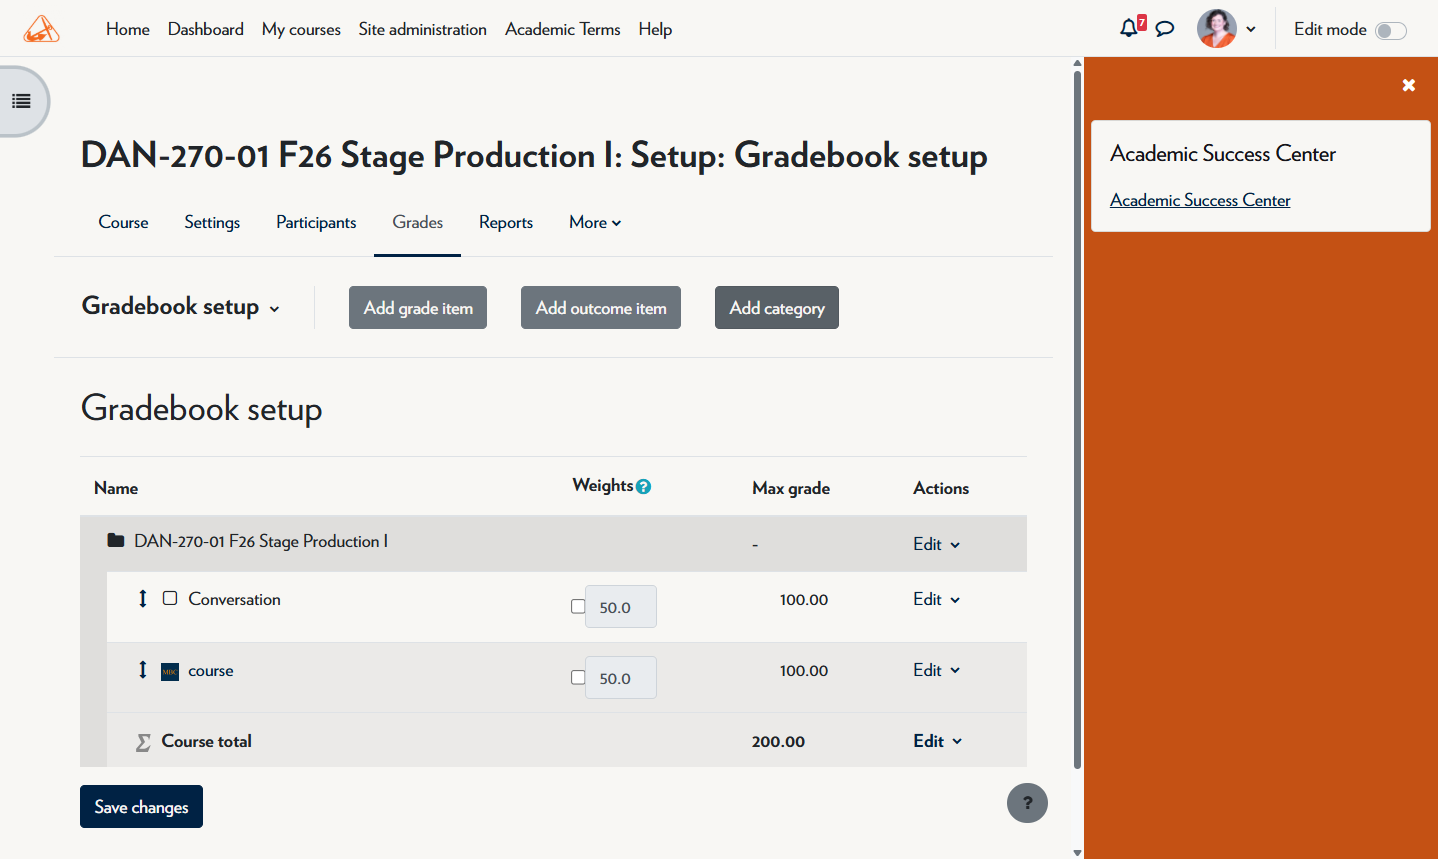Screen dimensions: 1438x859
Task: Close the orange block drawer
Action: 1409,85
